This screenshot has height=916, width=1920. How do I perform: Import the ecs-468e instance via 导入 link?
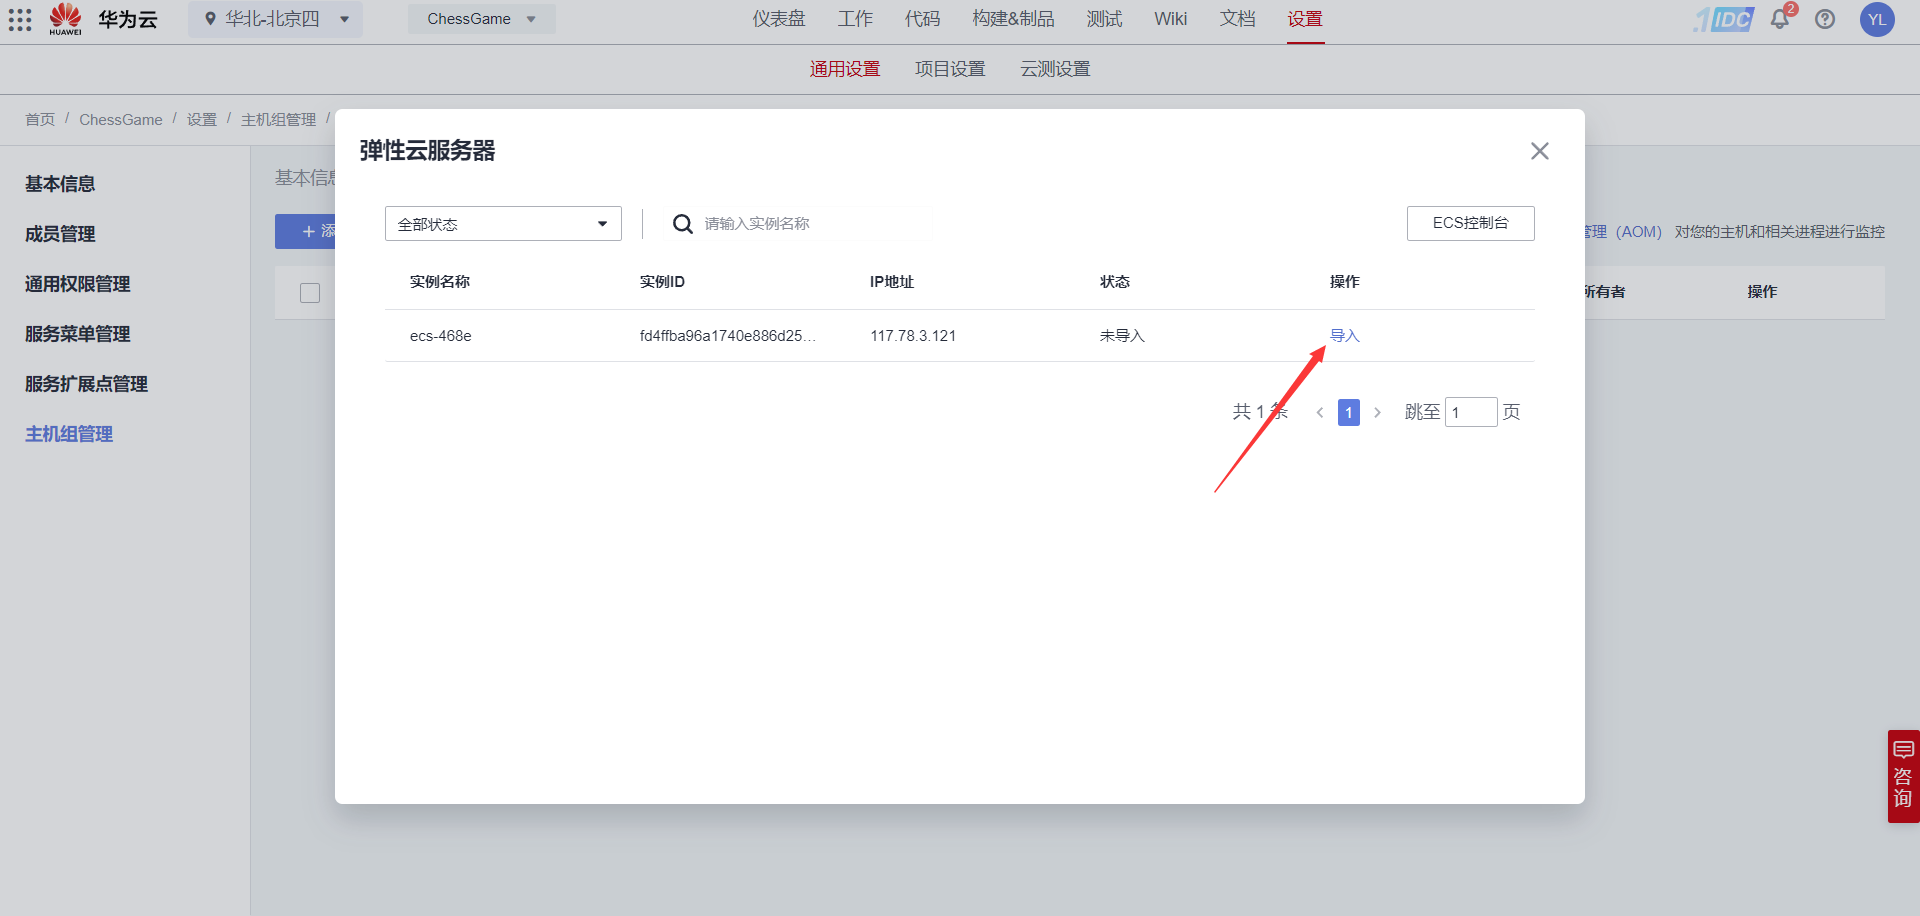coord(1344,335)
